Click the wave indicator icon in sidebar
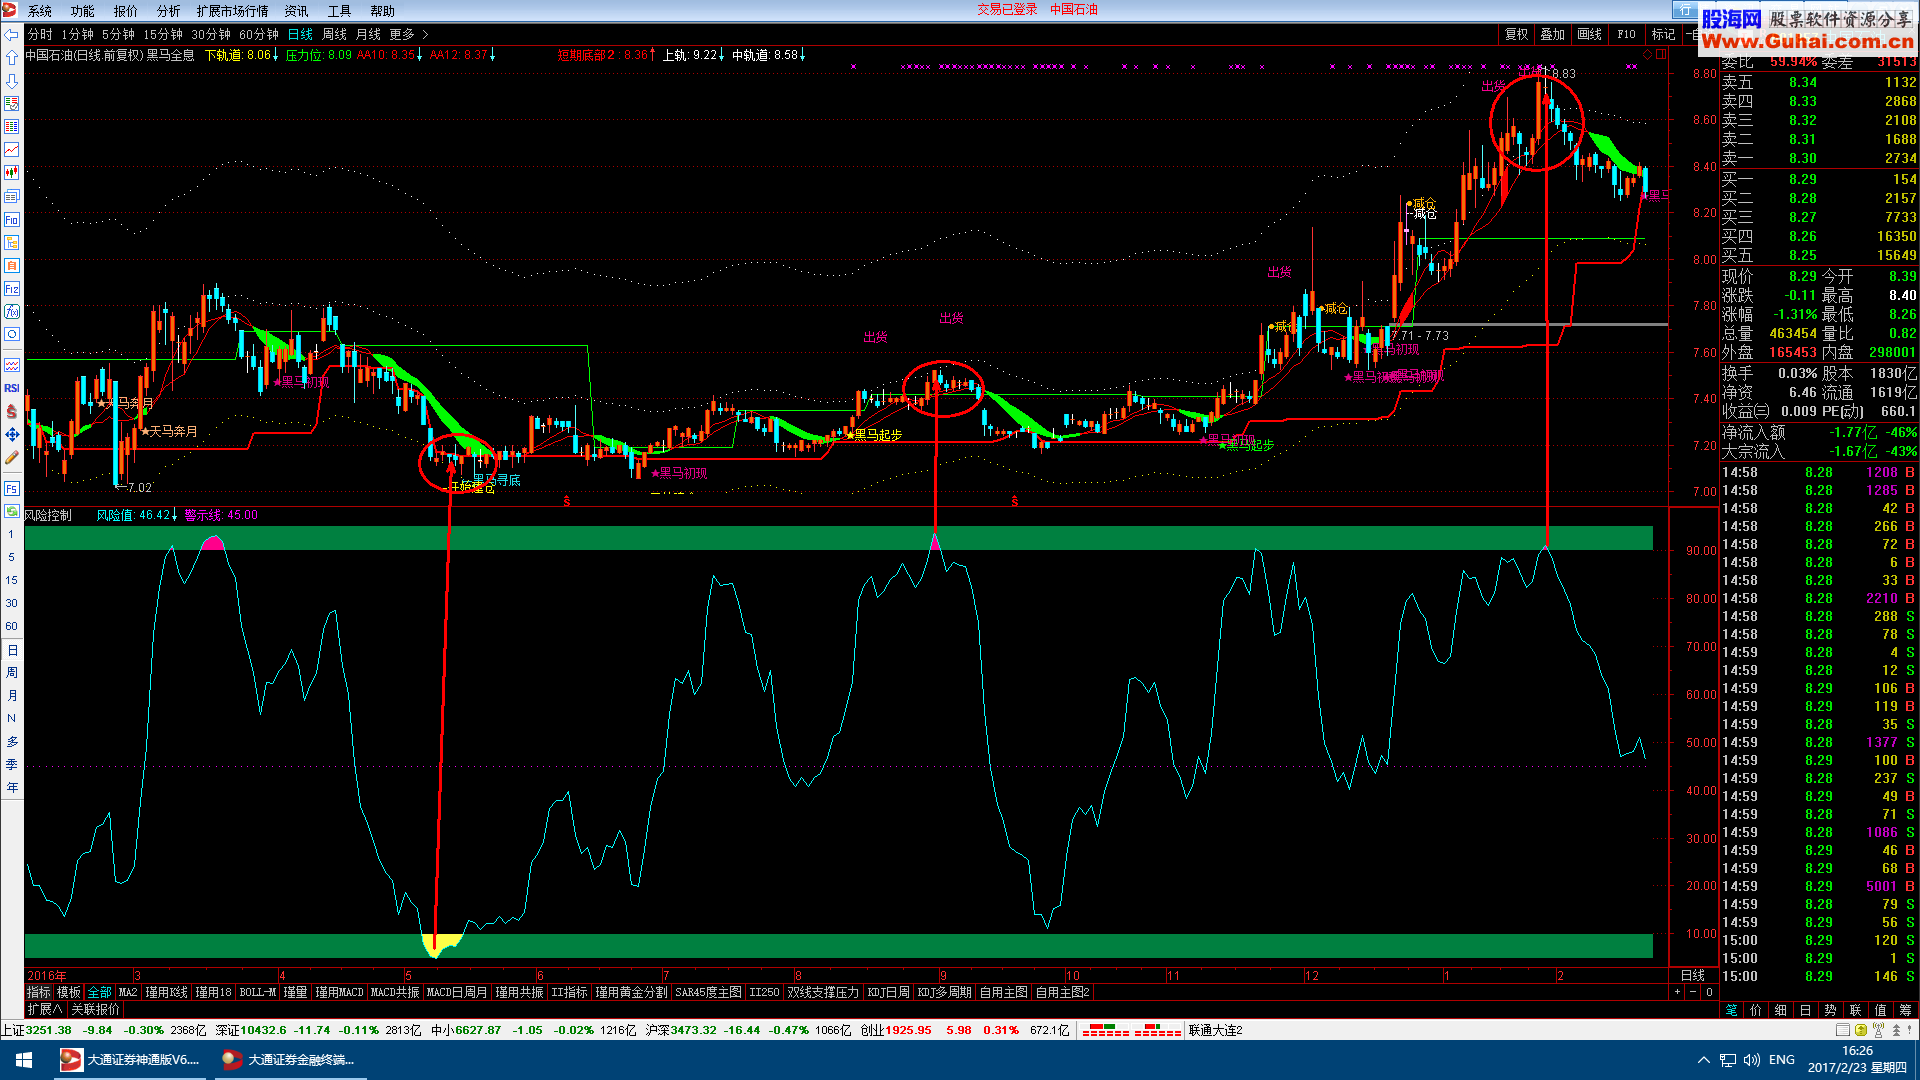This screenshot has width=1920, height=1080. [11, 365]
